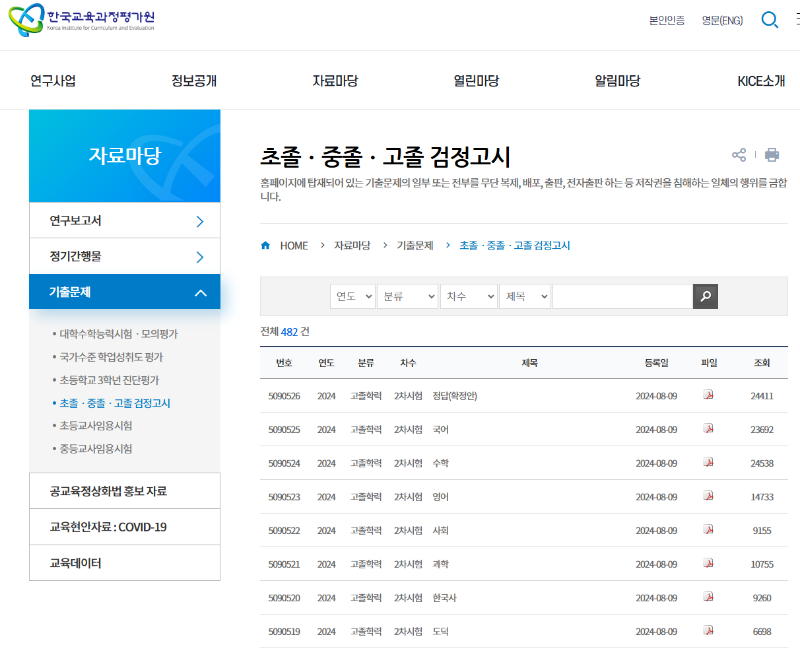The width and height of the screenshot is (800, 651).
Task: Expand the 정기간행물 sidebar section
Action: [x=124, y=256]
